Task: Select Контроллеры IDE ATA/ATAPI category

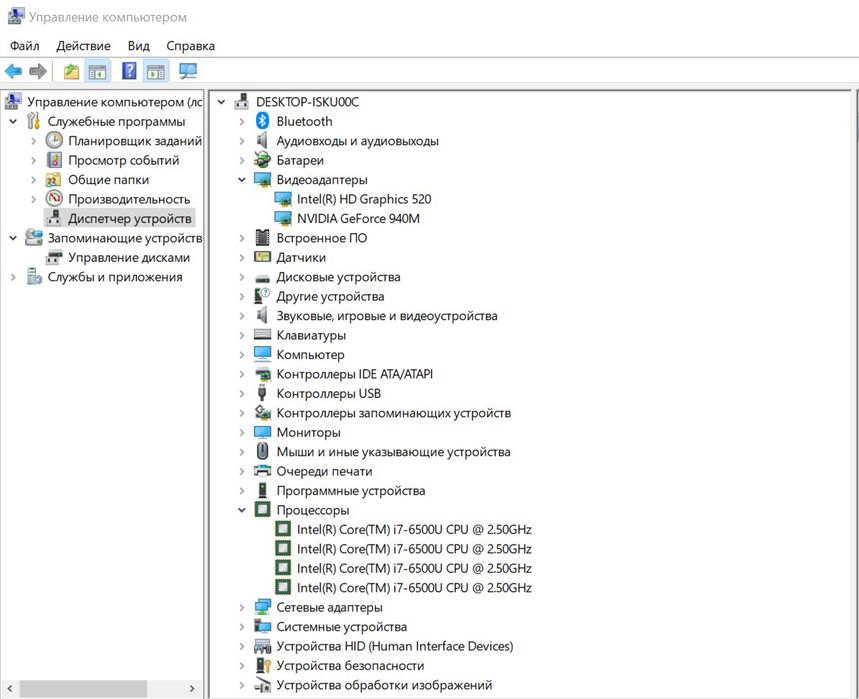Action: click(354, 374)
